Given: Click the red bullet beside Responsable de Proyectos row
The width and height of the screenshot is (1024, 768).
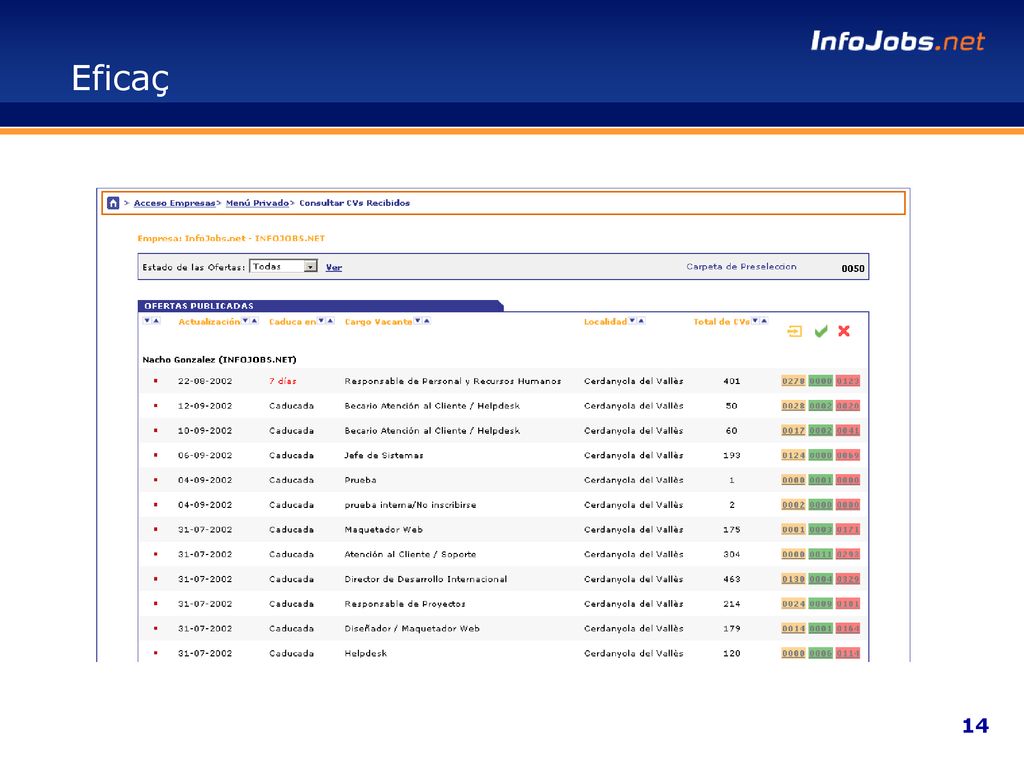Looking at the screenshot, I should 155,603.
